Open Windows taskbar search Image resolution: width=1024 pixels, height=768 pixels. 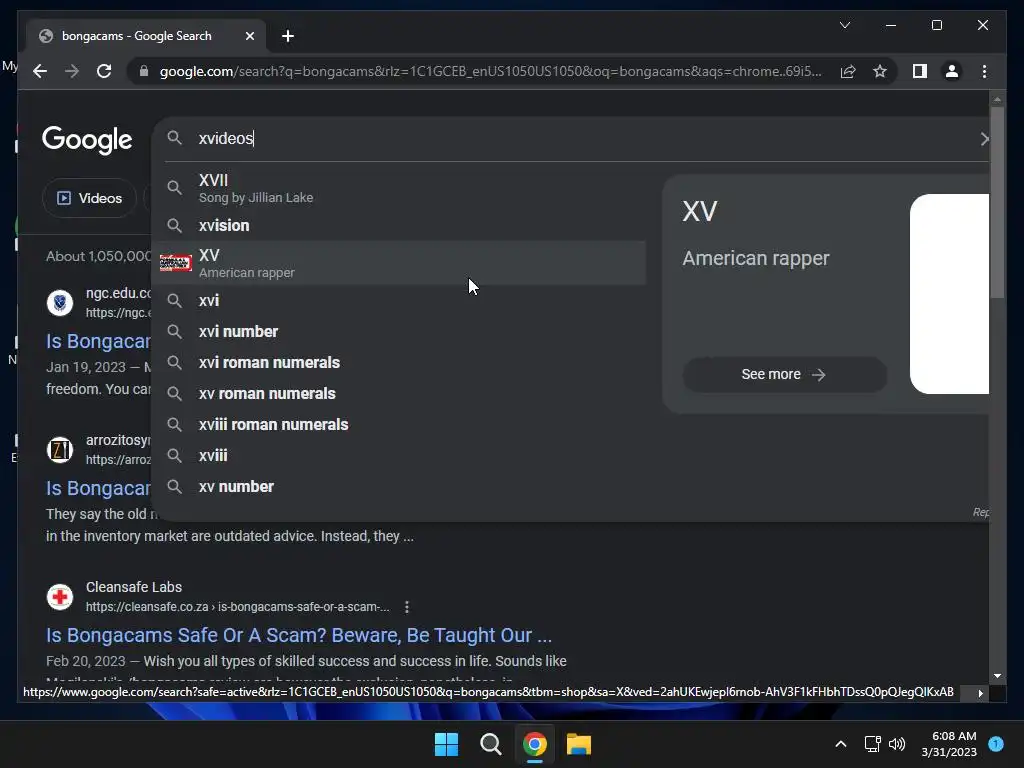490,744
